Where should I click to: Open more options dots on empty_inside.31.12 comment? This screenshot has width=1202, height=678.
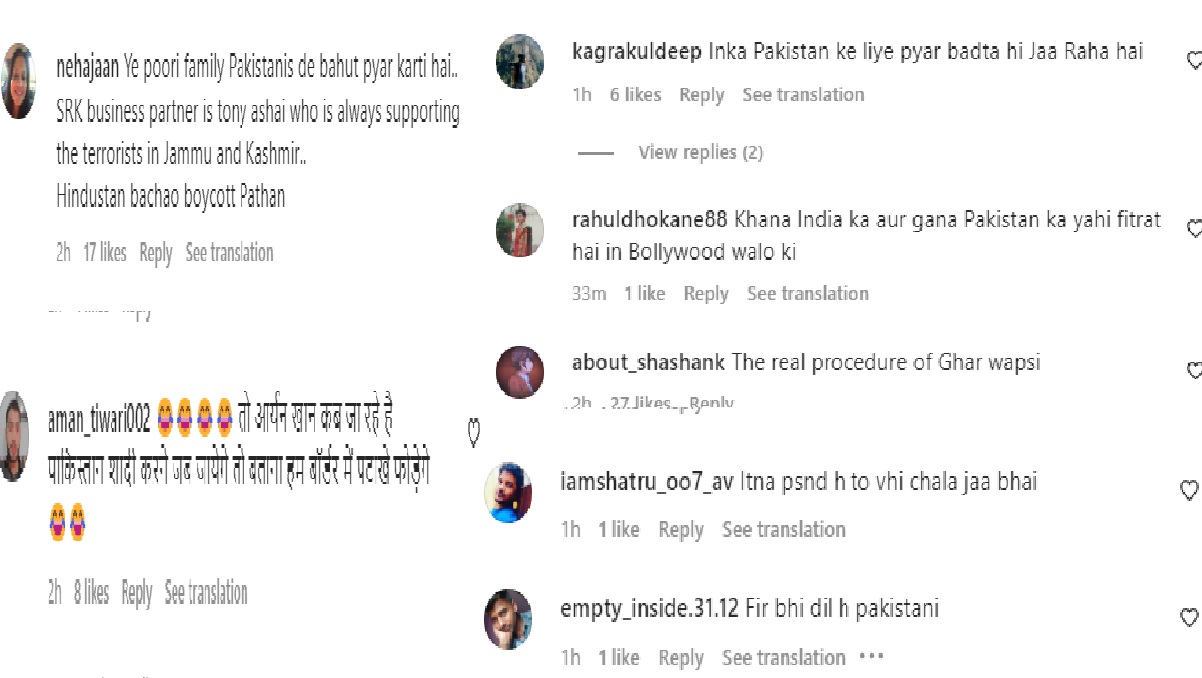(x=871, y=657)
